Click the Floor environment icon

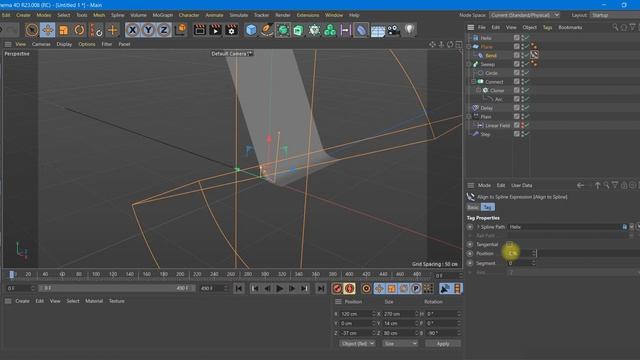pos(378,31)
